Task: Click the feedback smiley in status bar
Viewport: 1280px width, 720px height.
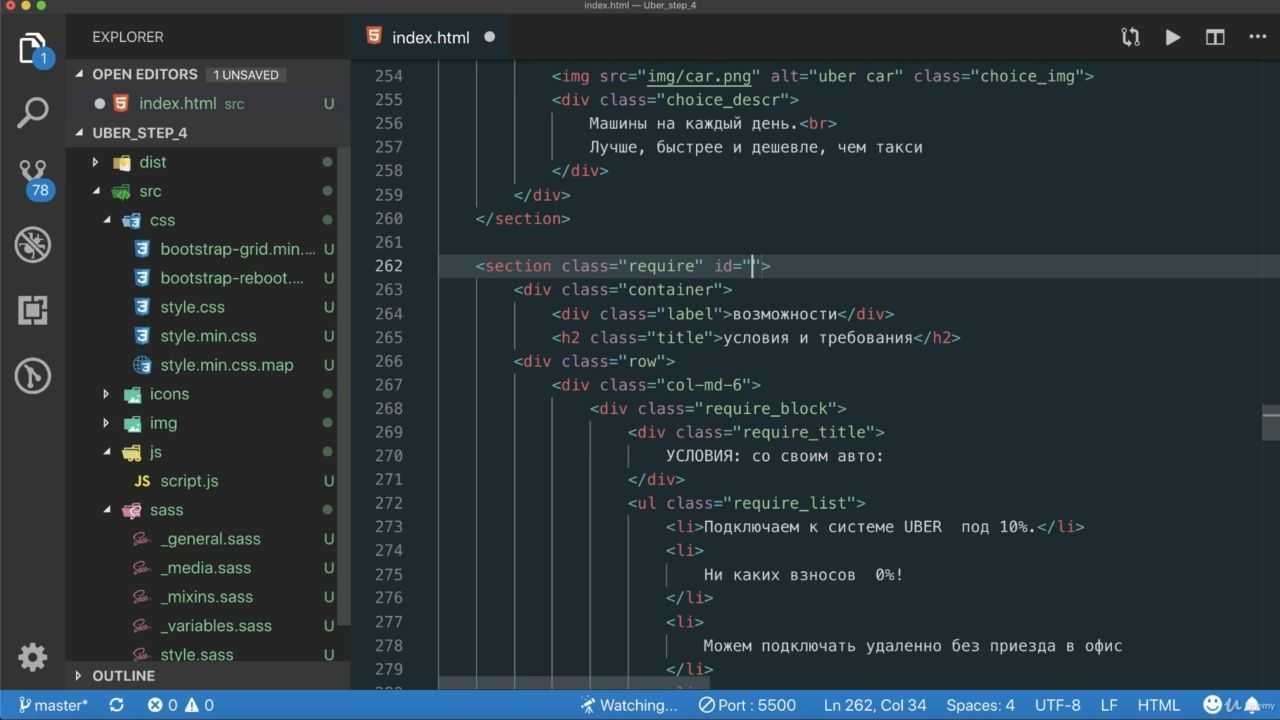Action: 1213,705
